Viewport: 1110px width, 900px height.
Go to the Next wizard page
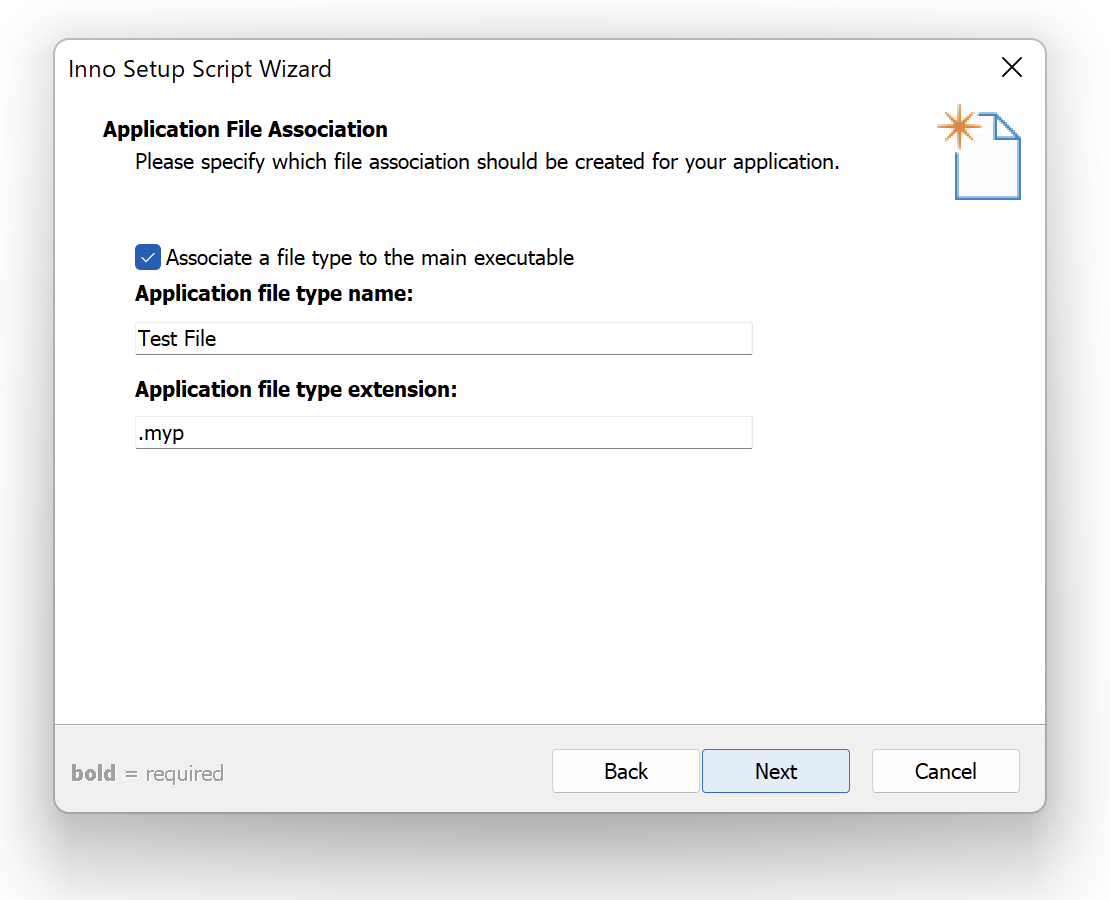[775, 771]
